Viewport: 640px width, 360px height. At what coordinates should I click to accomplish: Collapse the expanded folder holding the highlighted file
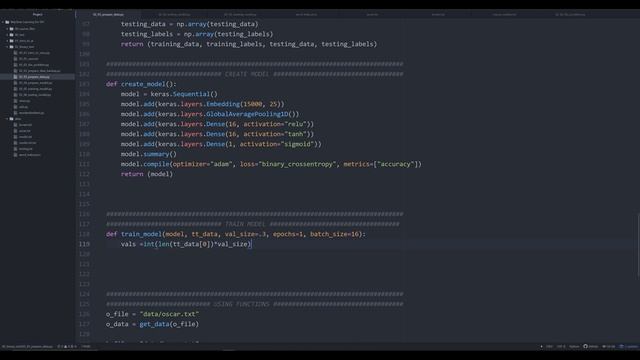pyautogui.click(x=7, y=47)
